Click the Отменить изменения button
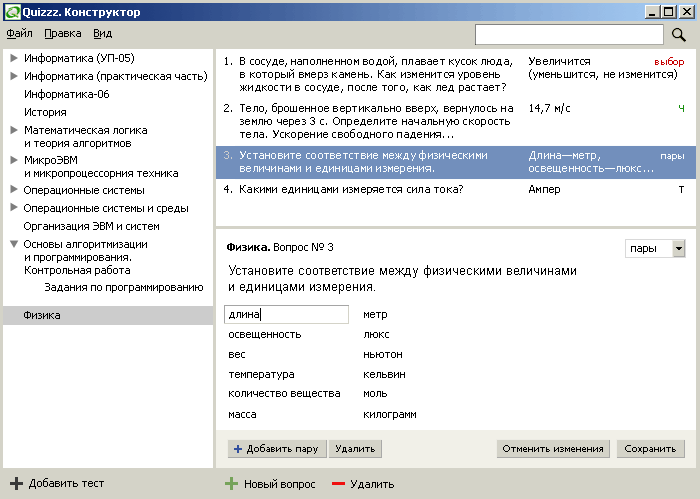 553,449
